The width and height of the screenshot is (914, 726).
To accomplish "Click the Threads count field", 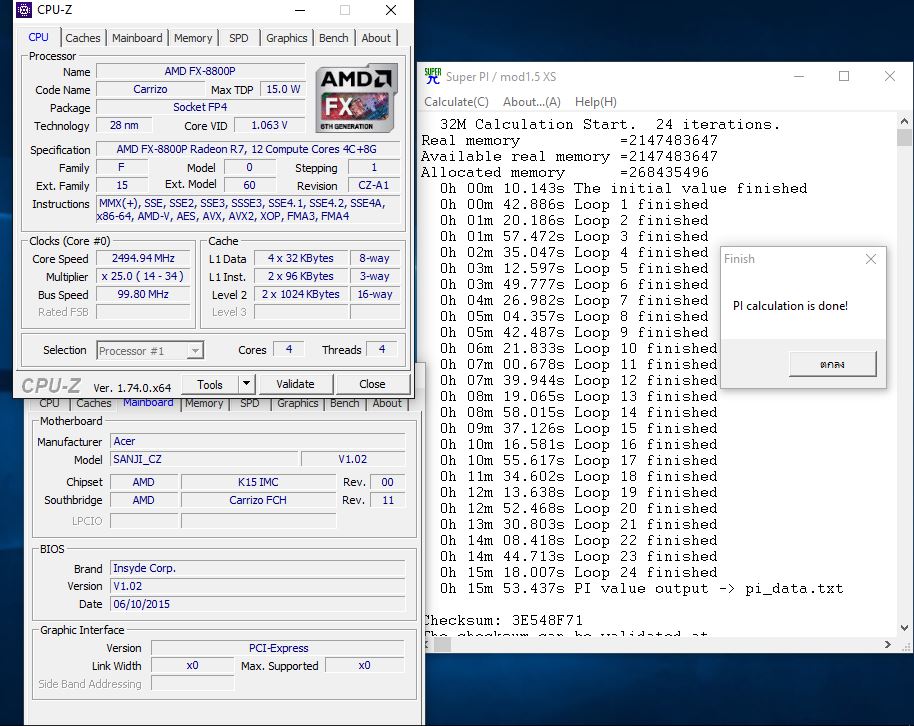I will point(382,349).
